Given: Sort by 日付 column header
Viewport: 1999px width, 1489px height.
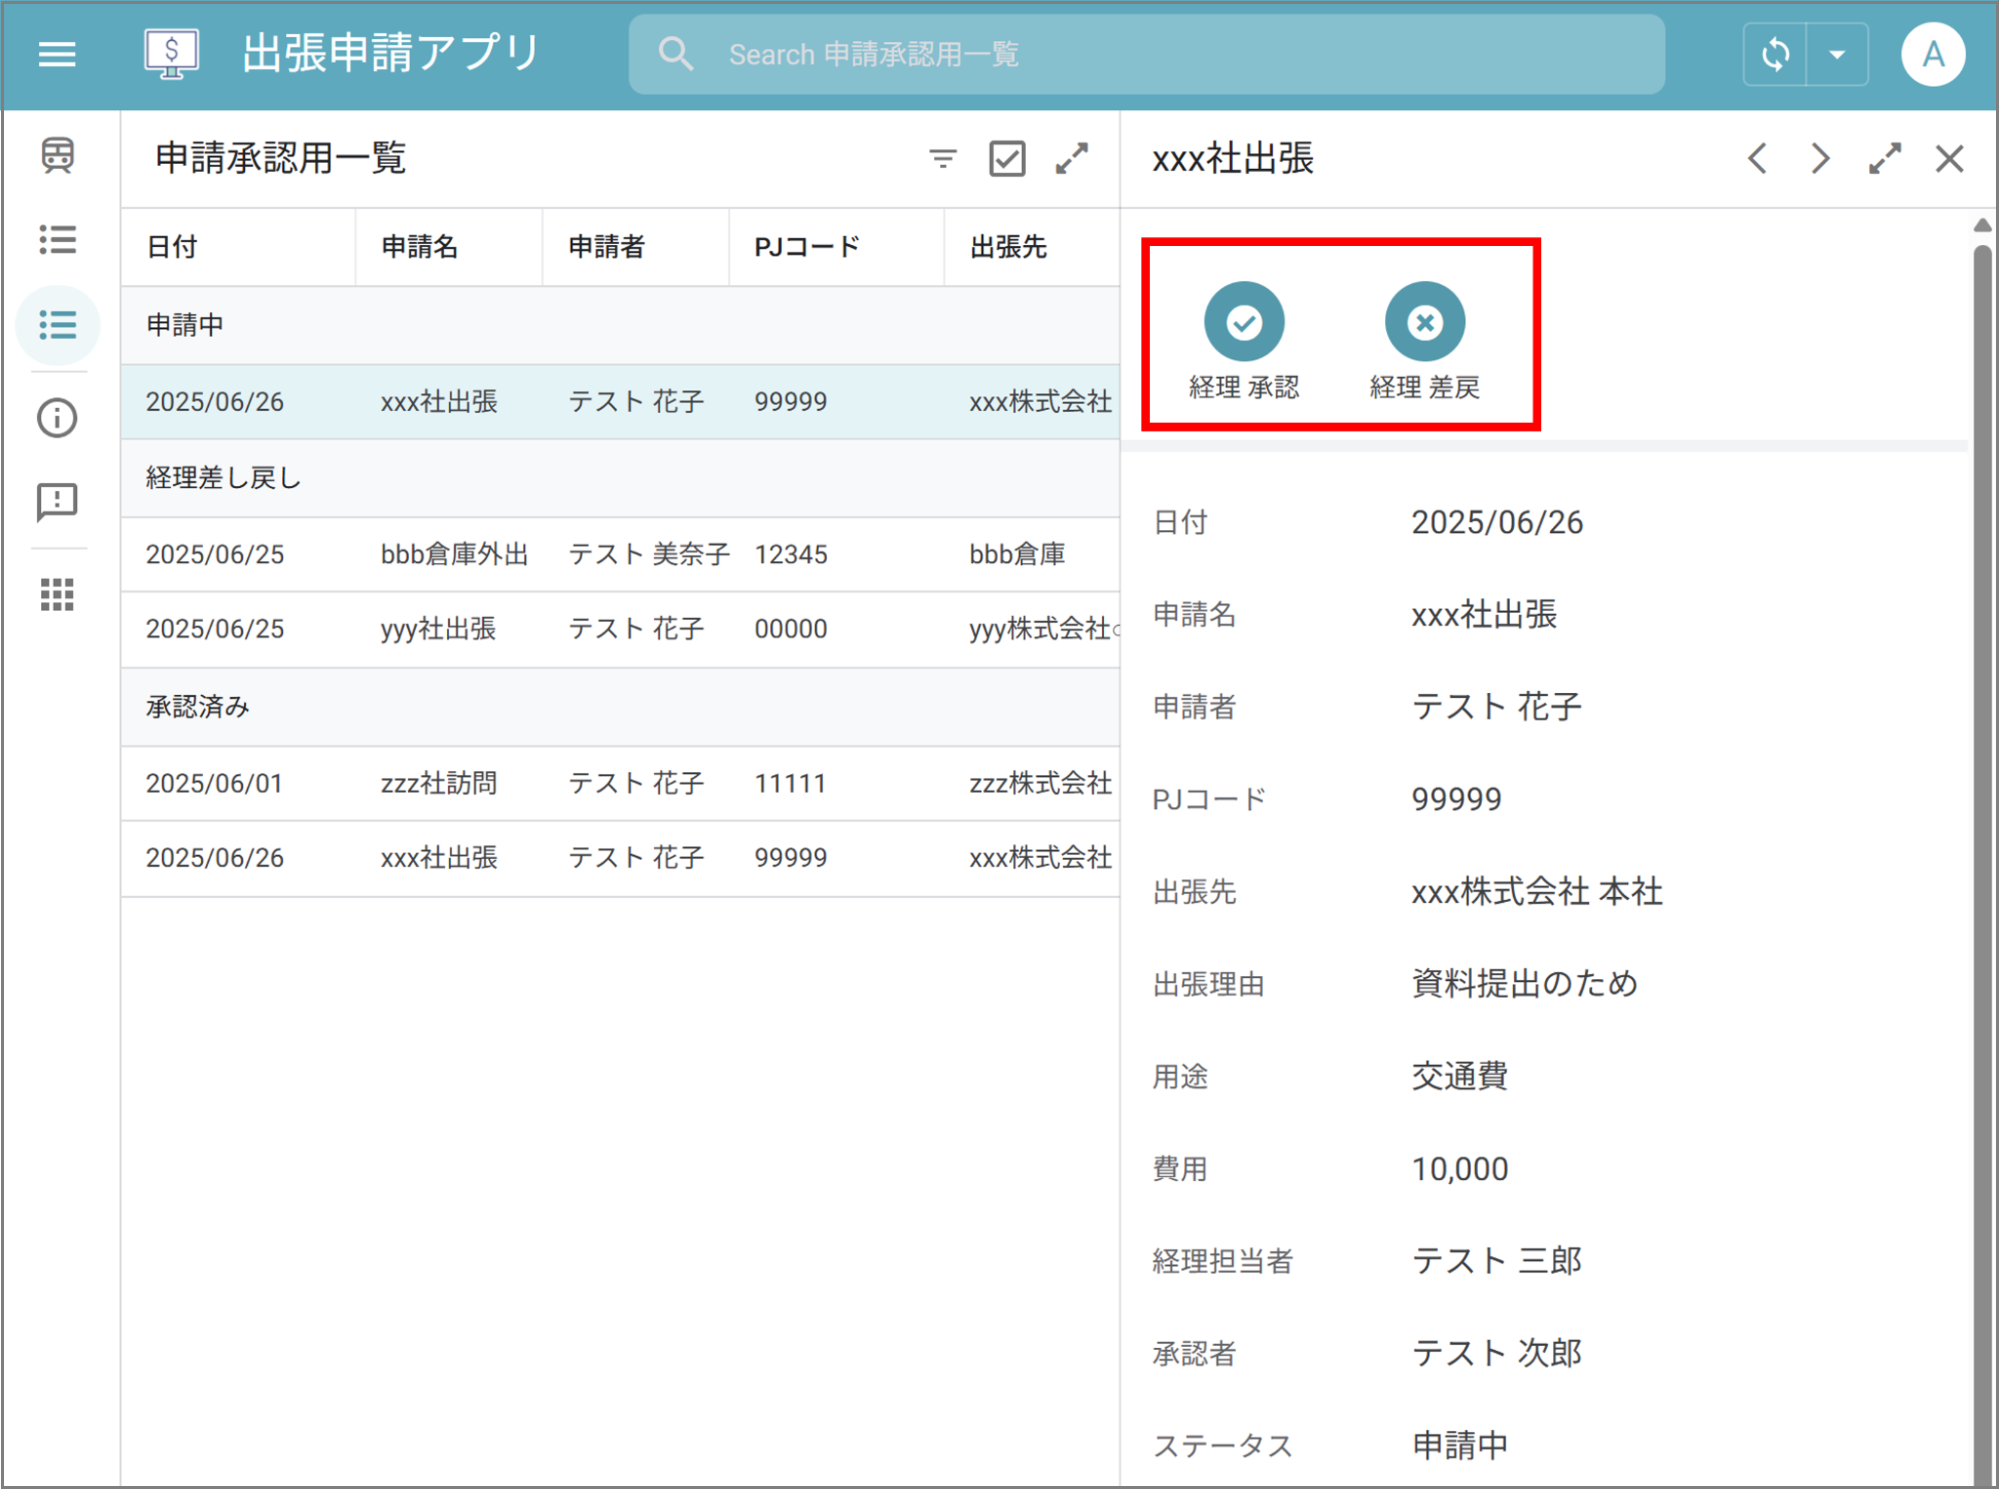Looking at the screenshot, I should pos(172,247).
